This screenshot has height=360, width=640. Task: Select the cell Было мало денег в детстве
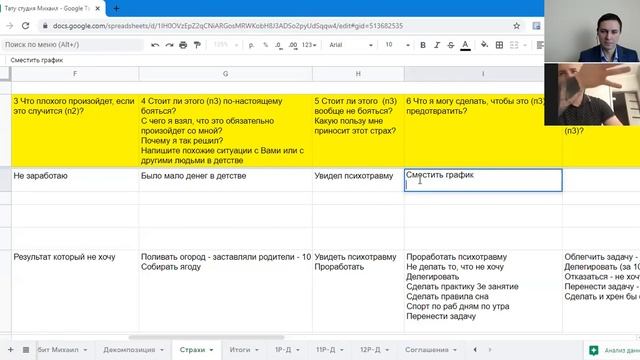point(226,180)
